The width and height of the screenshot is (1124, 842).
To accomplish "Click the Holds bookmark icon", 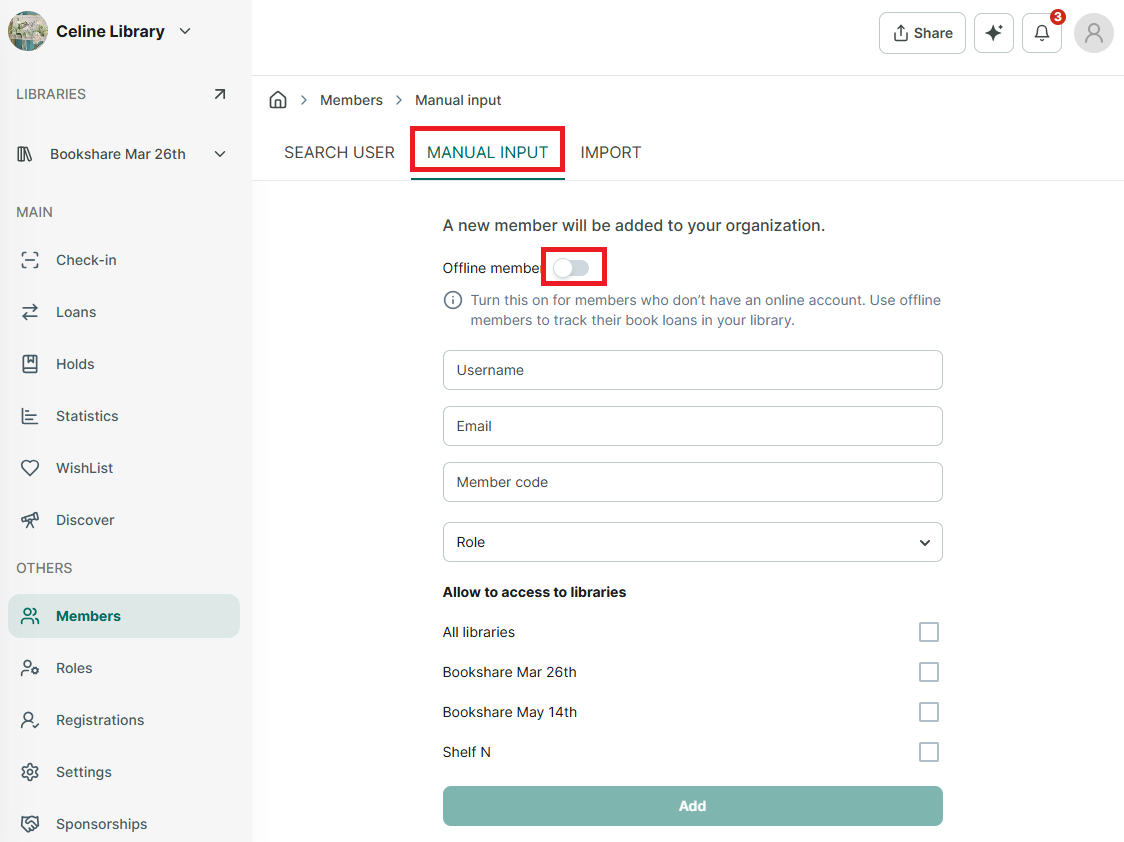I will coord(30,364).
